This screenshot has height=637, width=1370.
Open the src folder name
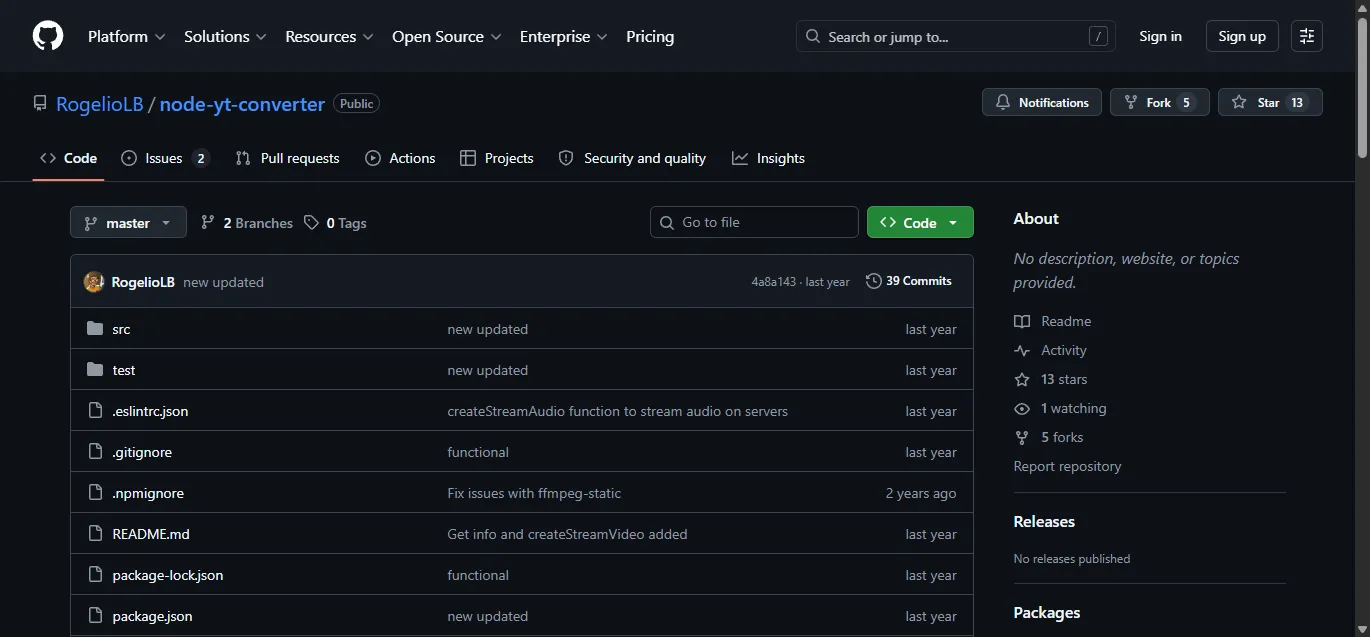121,329
